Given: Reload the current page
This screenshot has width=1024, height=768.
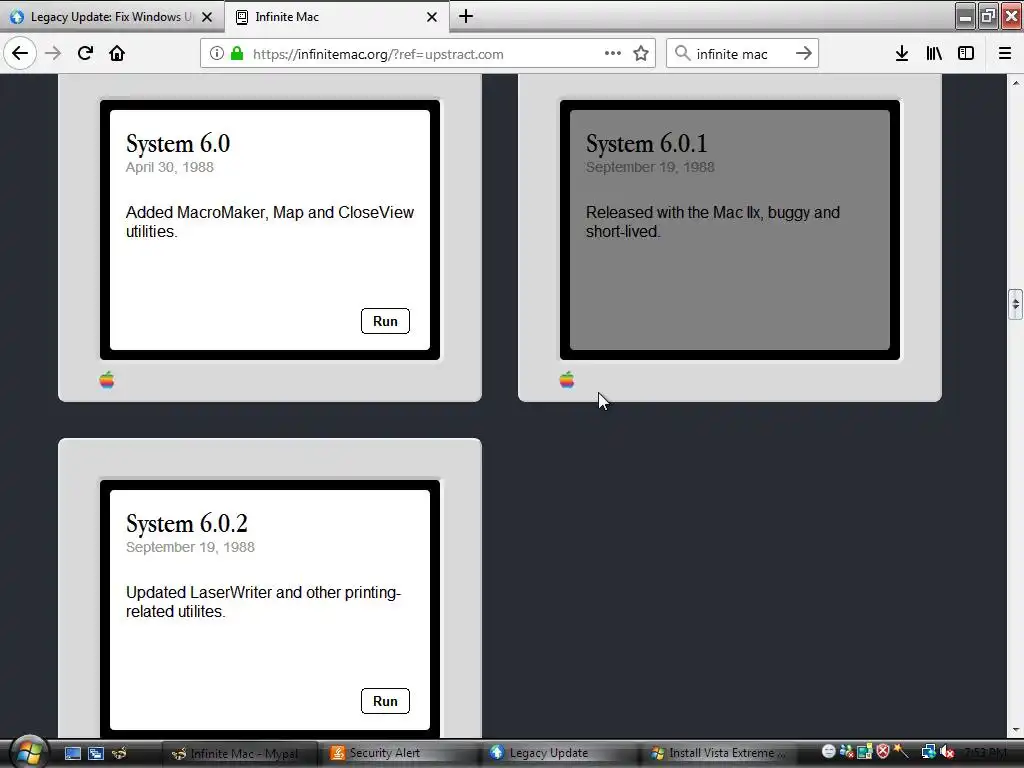Looking at the screenshot, I should (85, 54).
